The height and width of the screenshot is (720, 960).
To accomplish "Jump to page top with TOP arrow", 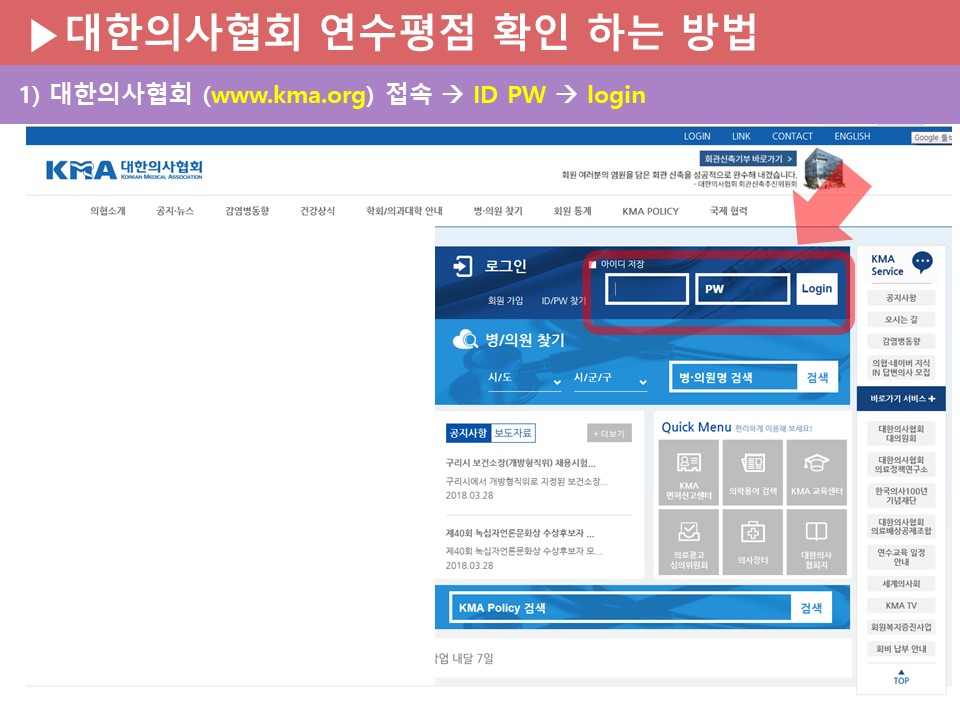I will point(901,676).
